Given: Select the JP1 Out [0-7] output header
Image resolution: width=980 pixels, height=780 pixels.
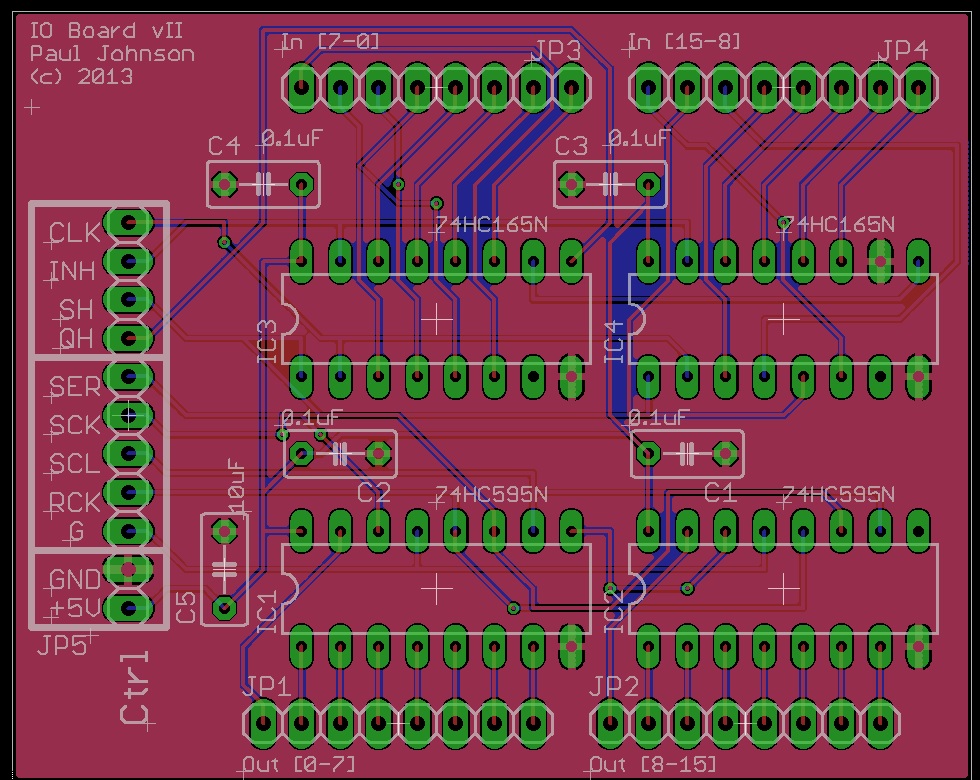Looking at the screenshot, I should 400,721.
